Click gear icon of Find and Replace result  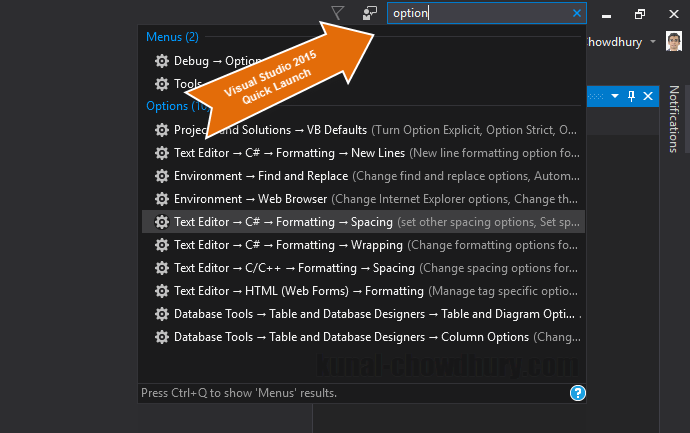pyautogui.click(x=162, y=176)
